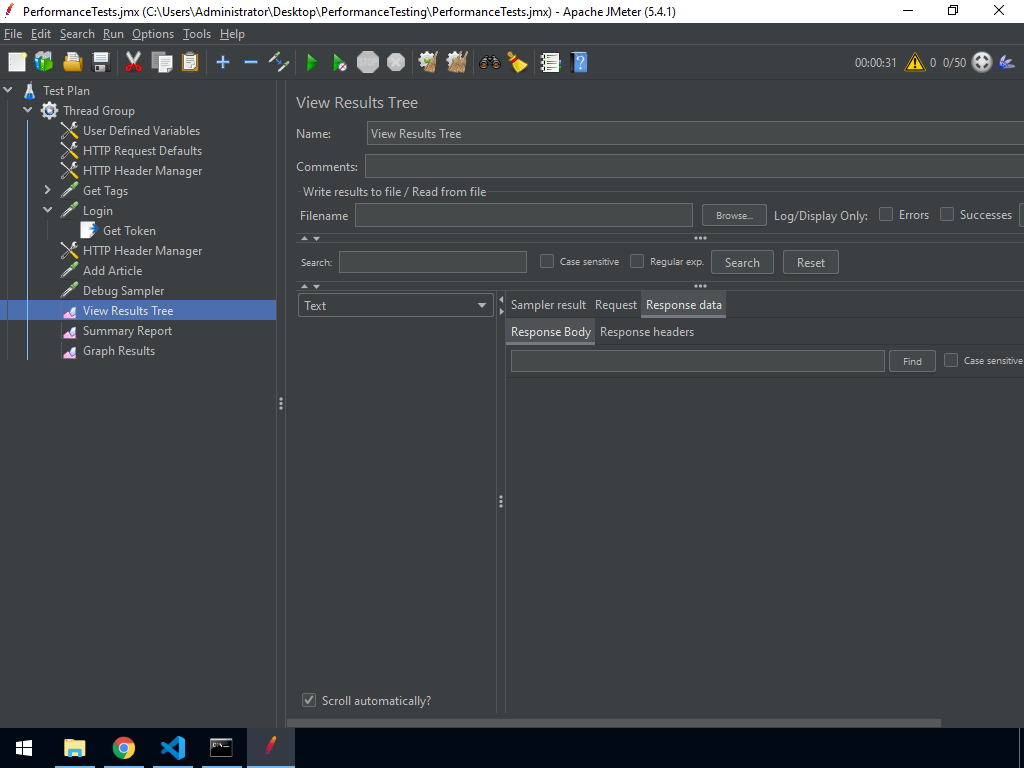Reset search with yellow brush icon
This screenshot has height=768, width=1024.
(x=517, y=62)
